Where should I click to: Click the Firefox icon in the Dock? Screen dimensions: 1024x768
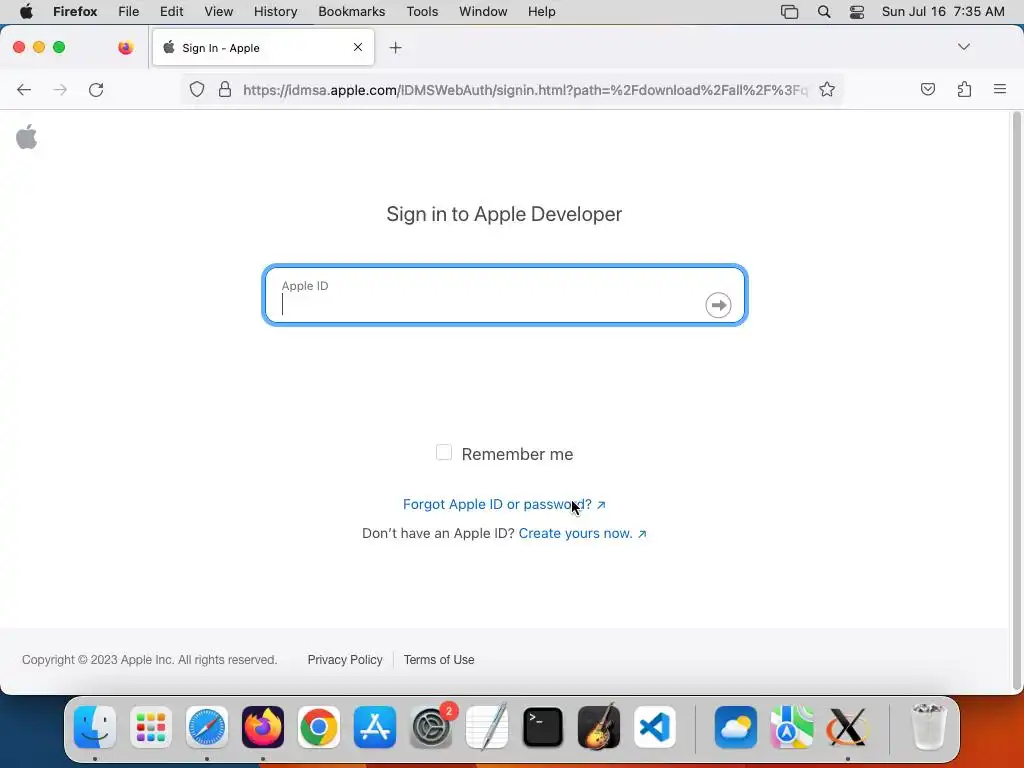pyautogui.click(x=263, y=727)
